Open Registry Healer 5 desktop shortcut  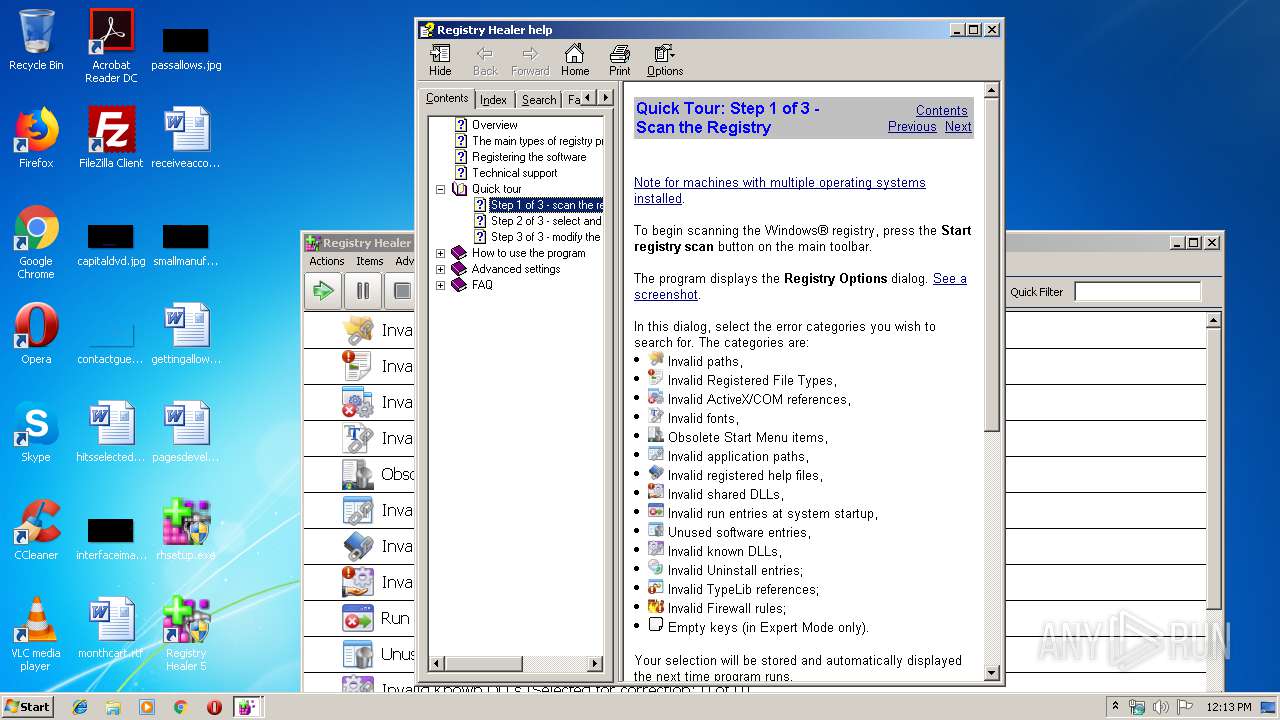186,634
